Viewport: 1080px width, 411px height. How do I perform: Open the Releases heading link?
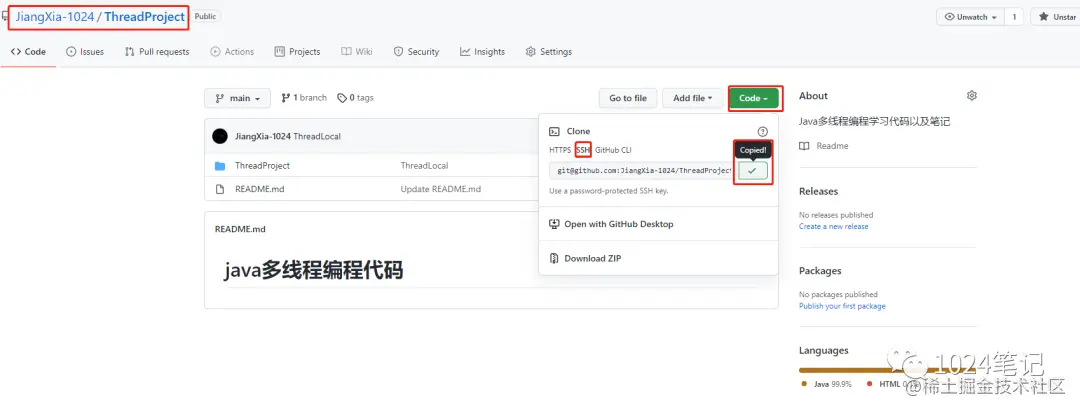[818, 191]
